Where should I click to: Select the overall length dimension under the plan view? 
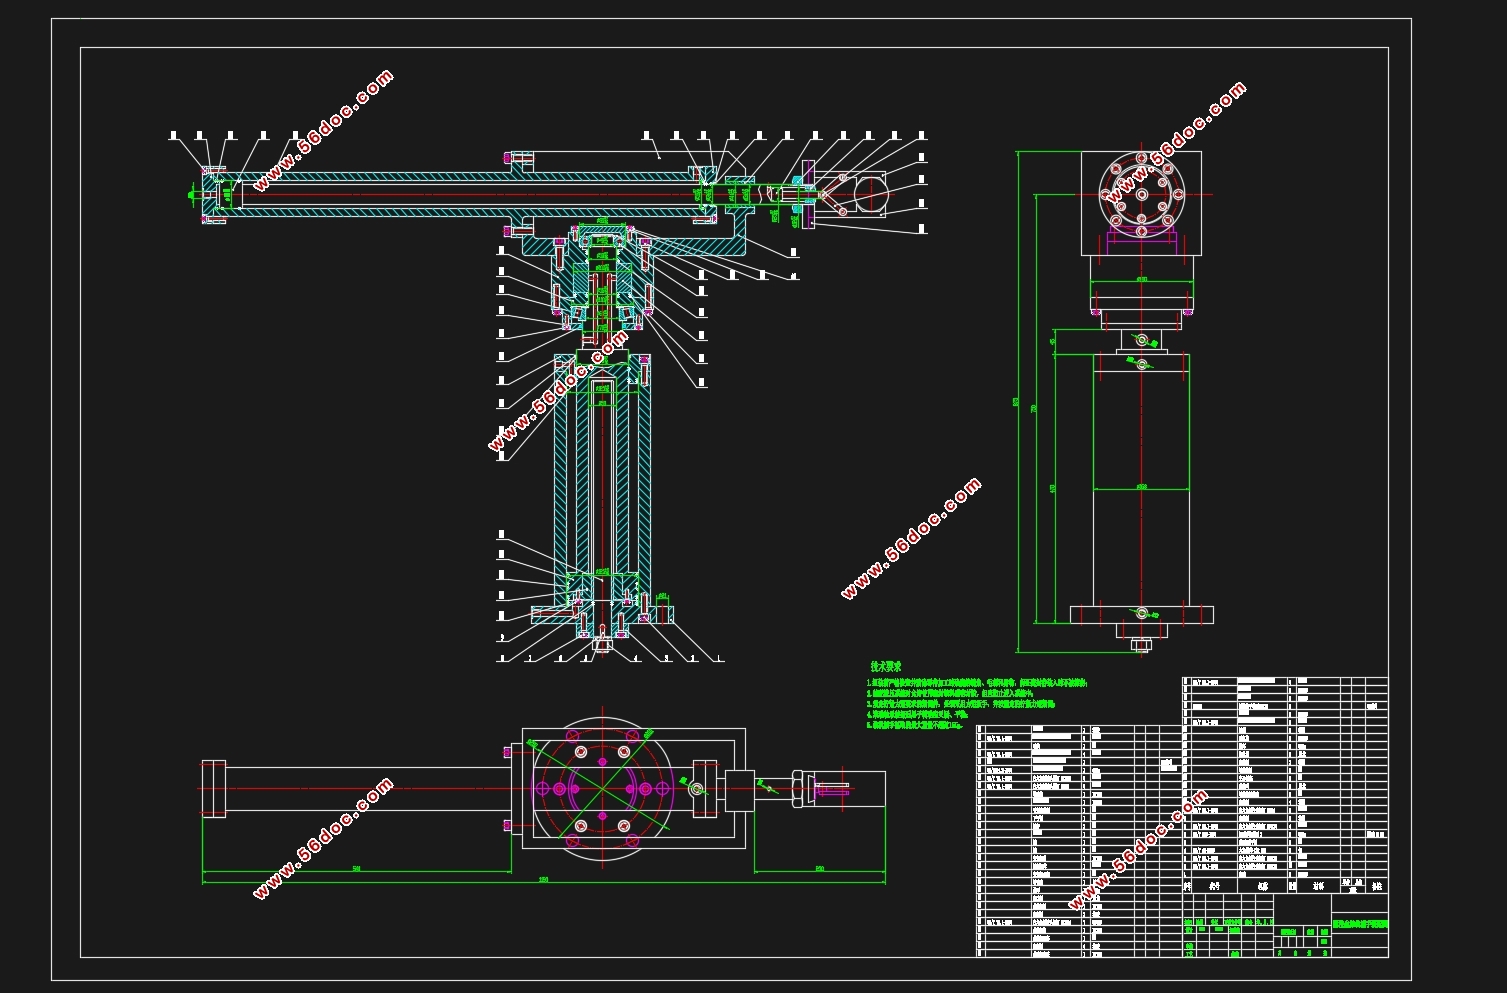pyautogui.click(x=543, y=881)
